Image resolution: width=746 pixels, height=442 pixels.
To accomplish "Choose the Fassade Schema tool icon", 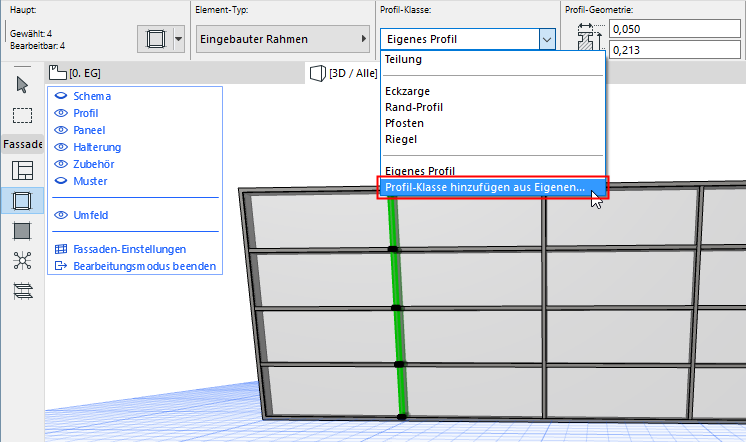I will (22, 170).
